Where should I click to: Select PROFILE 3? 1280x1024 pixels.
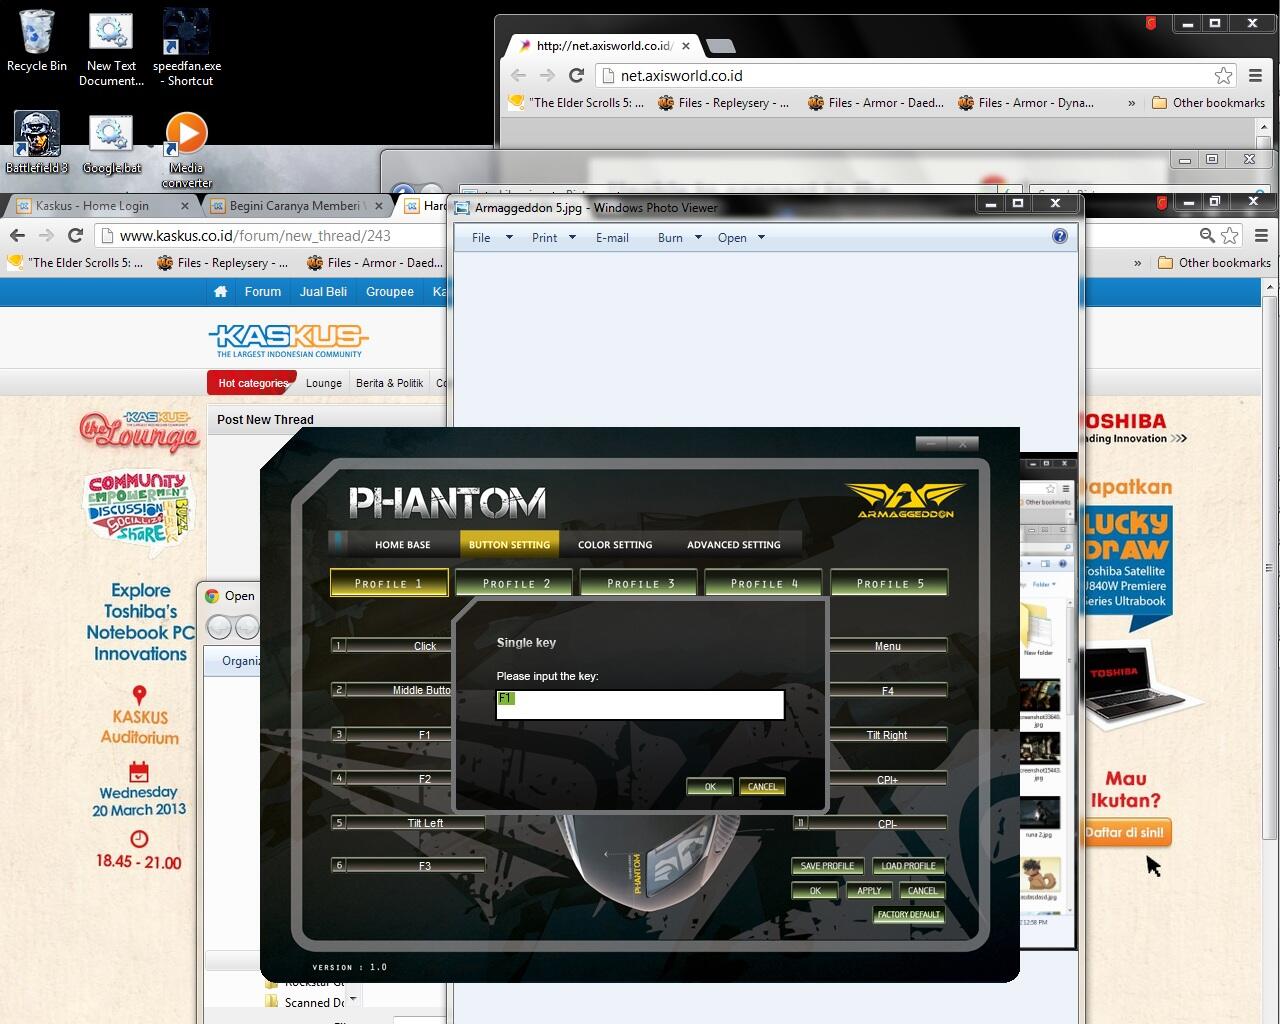[x=640, y=583]
